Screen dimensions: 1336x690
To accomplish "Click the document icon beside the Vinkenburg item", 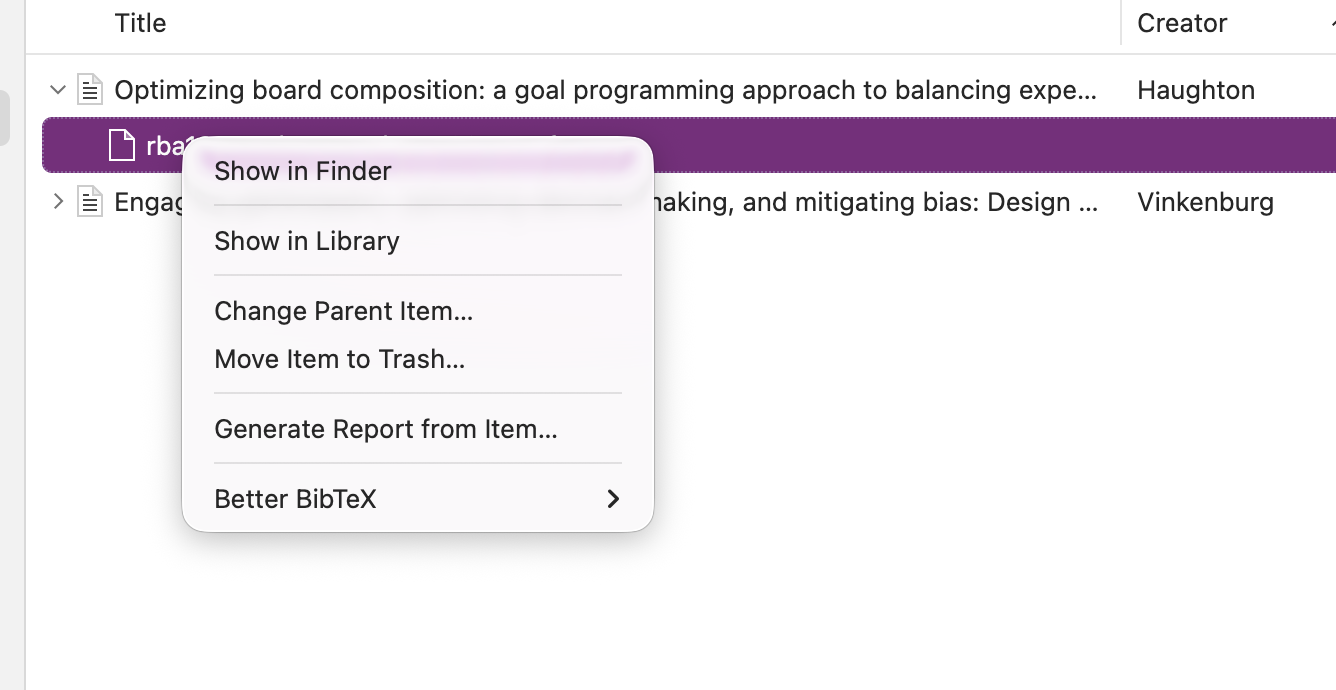I will 91,202.
